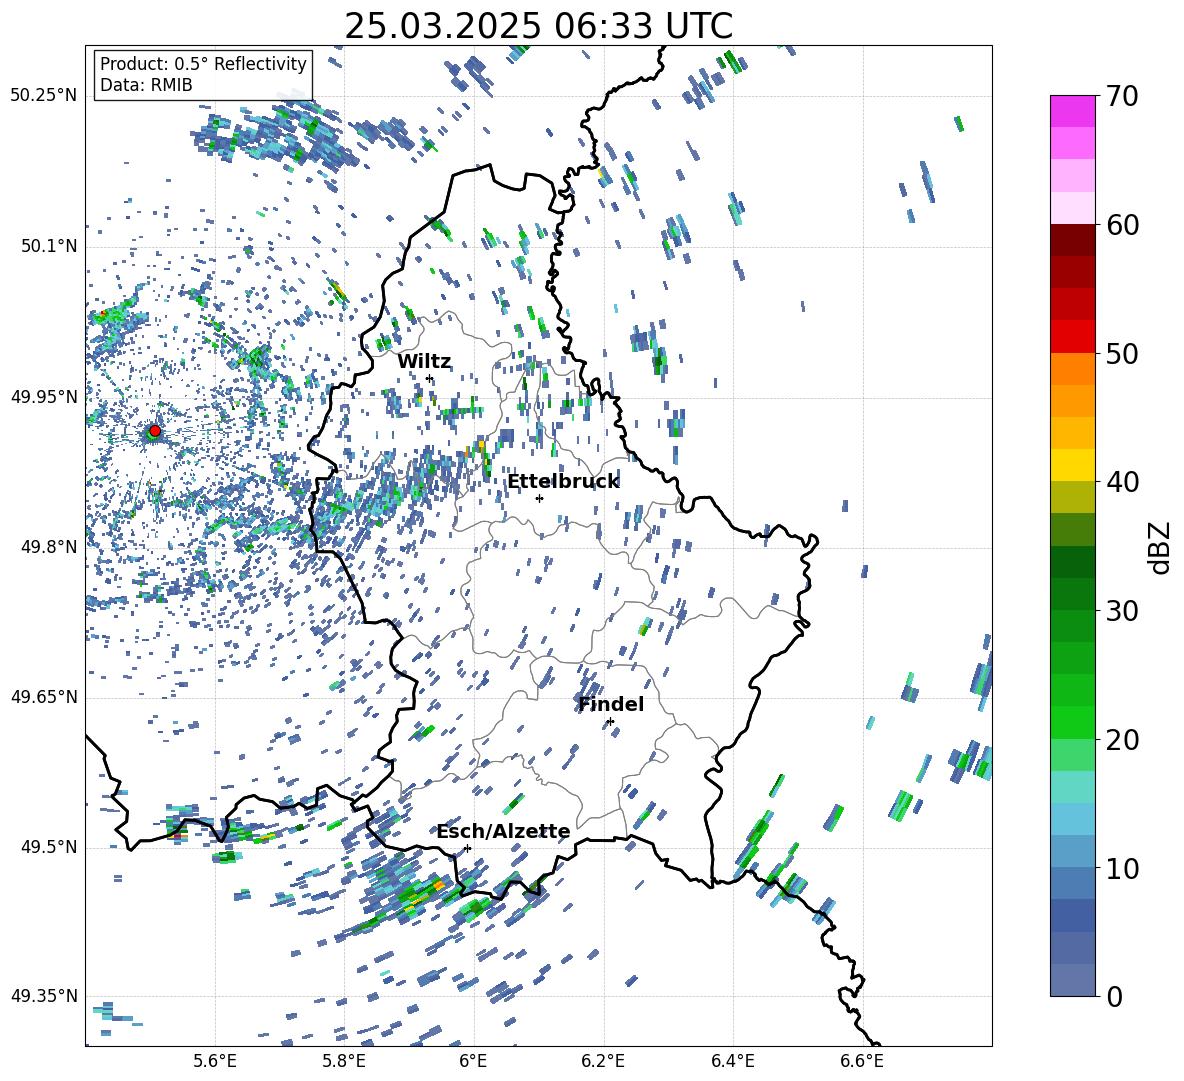Click the timestamp title 25.03.2025 06:33 UTC
This screenshot has width=1184, height=1081.
click(x=538, y=26)
